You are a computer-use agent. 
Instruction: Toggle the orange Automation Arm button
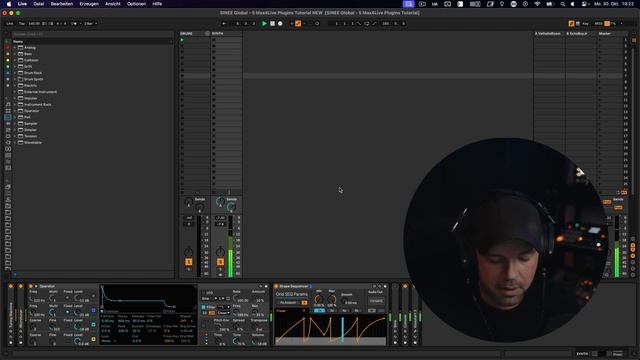[298, 24]
